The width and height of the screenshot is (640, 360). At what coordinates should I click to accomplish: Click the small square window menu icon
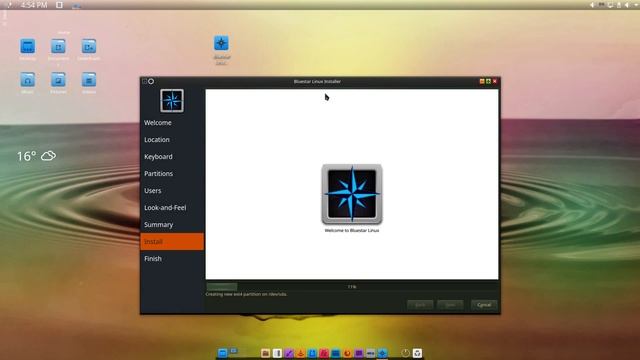click(144, 82)
